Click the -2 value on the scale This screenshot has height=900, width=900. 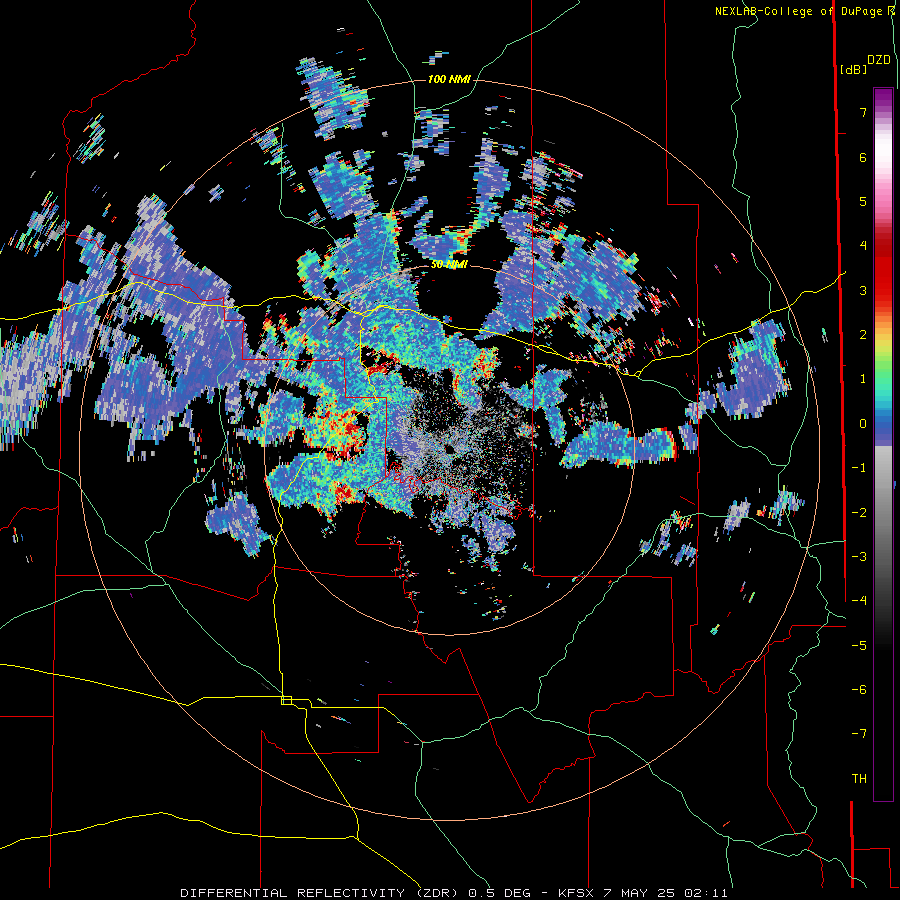point(859,513)
